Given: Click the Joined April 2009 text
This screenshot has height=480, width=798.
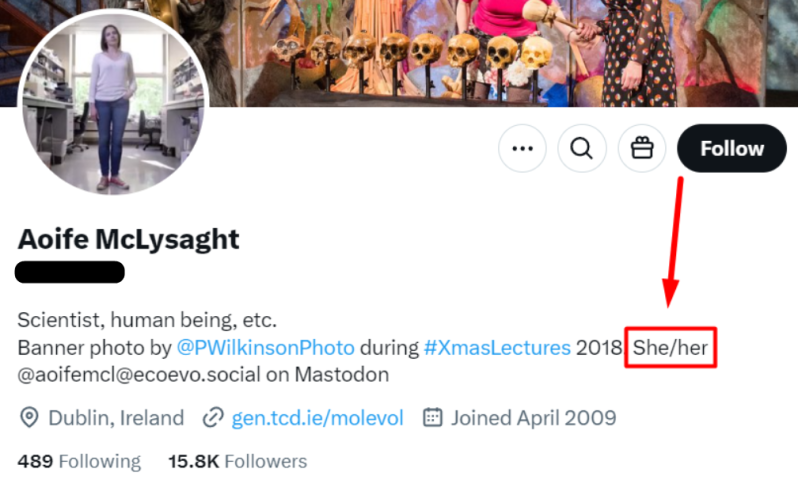Looking at the screenshot, I should (x=533, y=417).
